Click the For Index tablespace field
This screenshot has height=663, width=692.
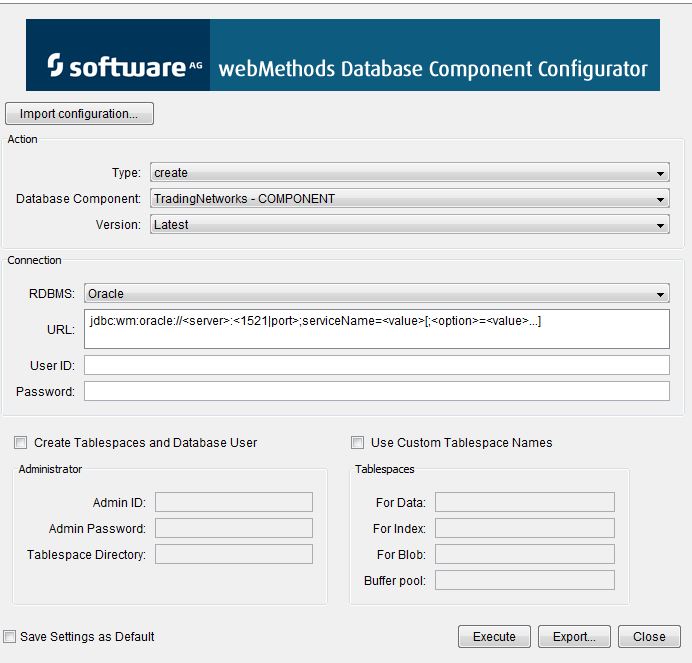(525, 528)
